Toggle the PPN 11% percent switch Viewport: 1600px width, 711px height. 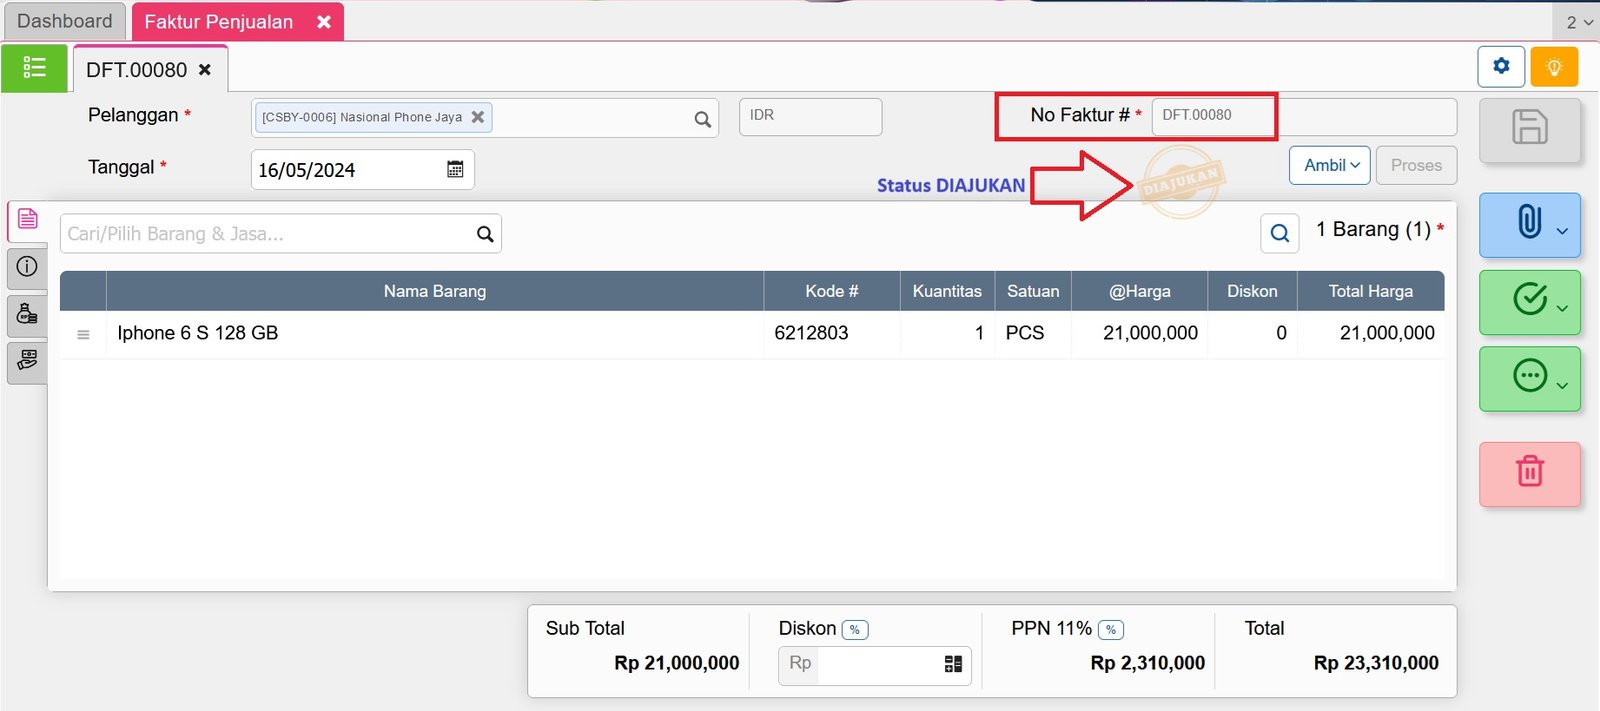[1110, 630]
